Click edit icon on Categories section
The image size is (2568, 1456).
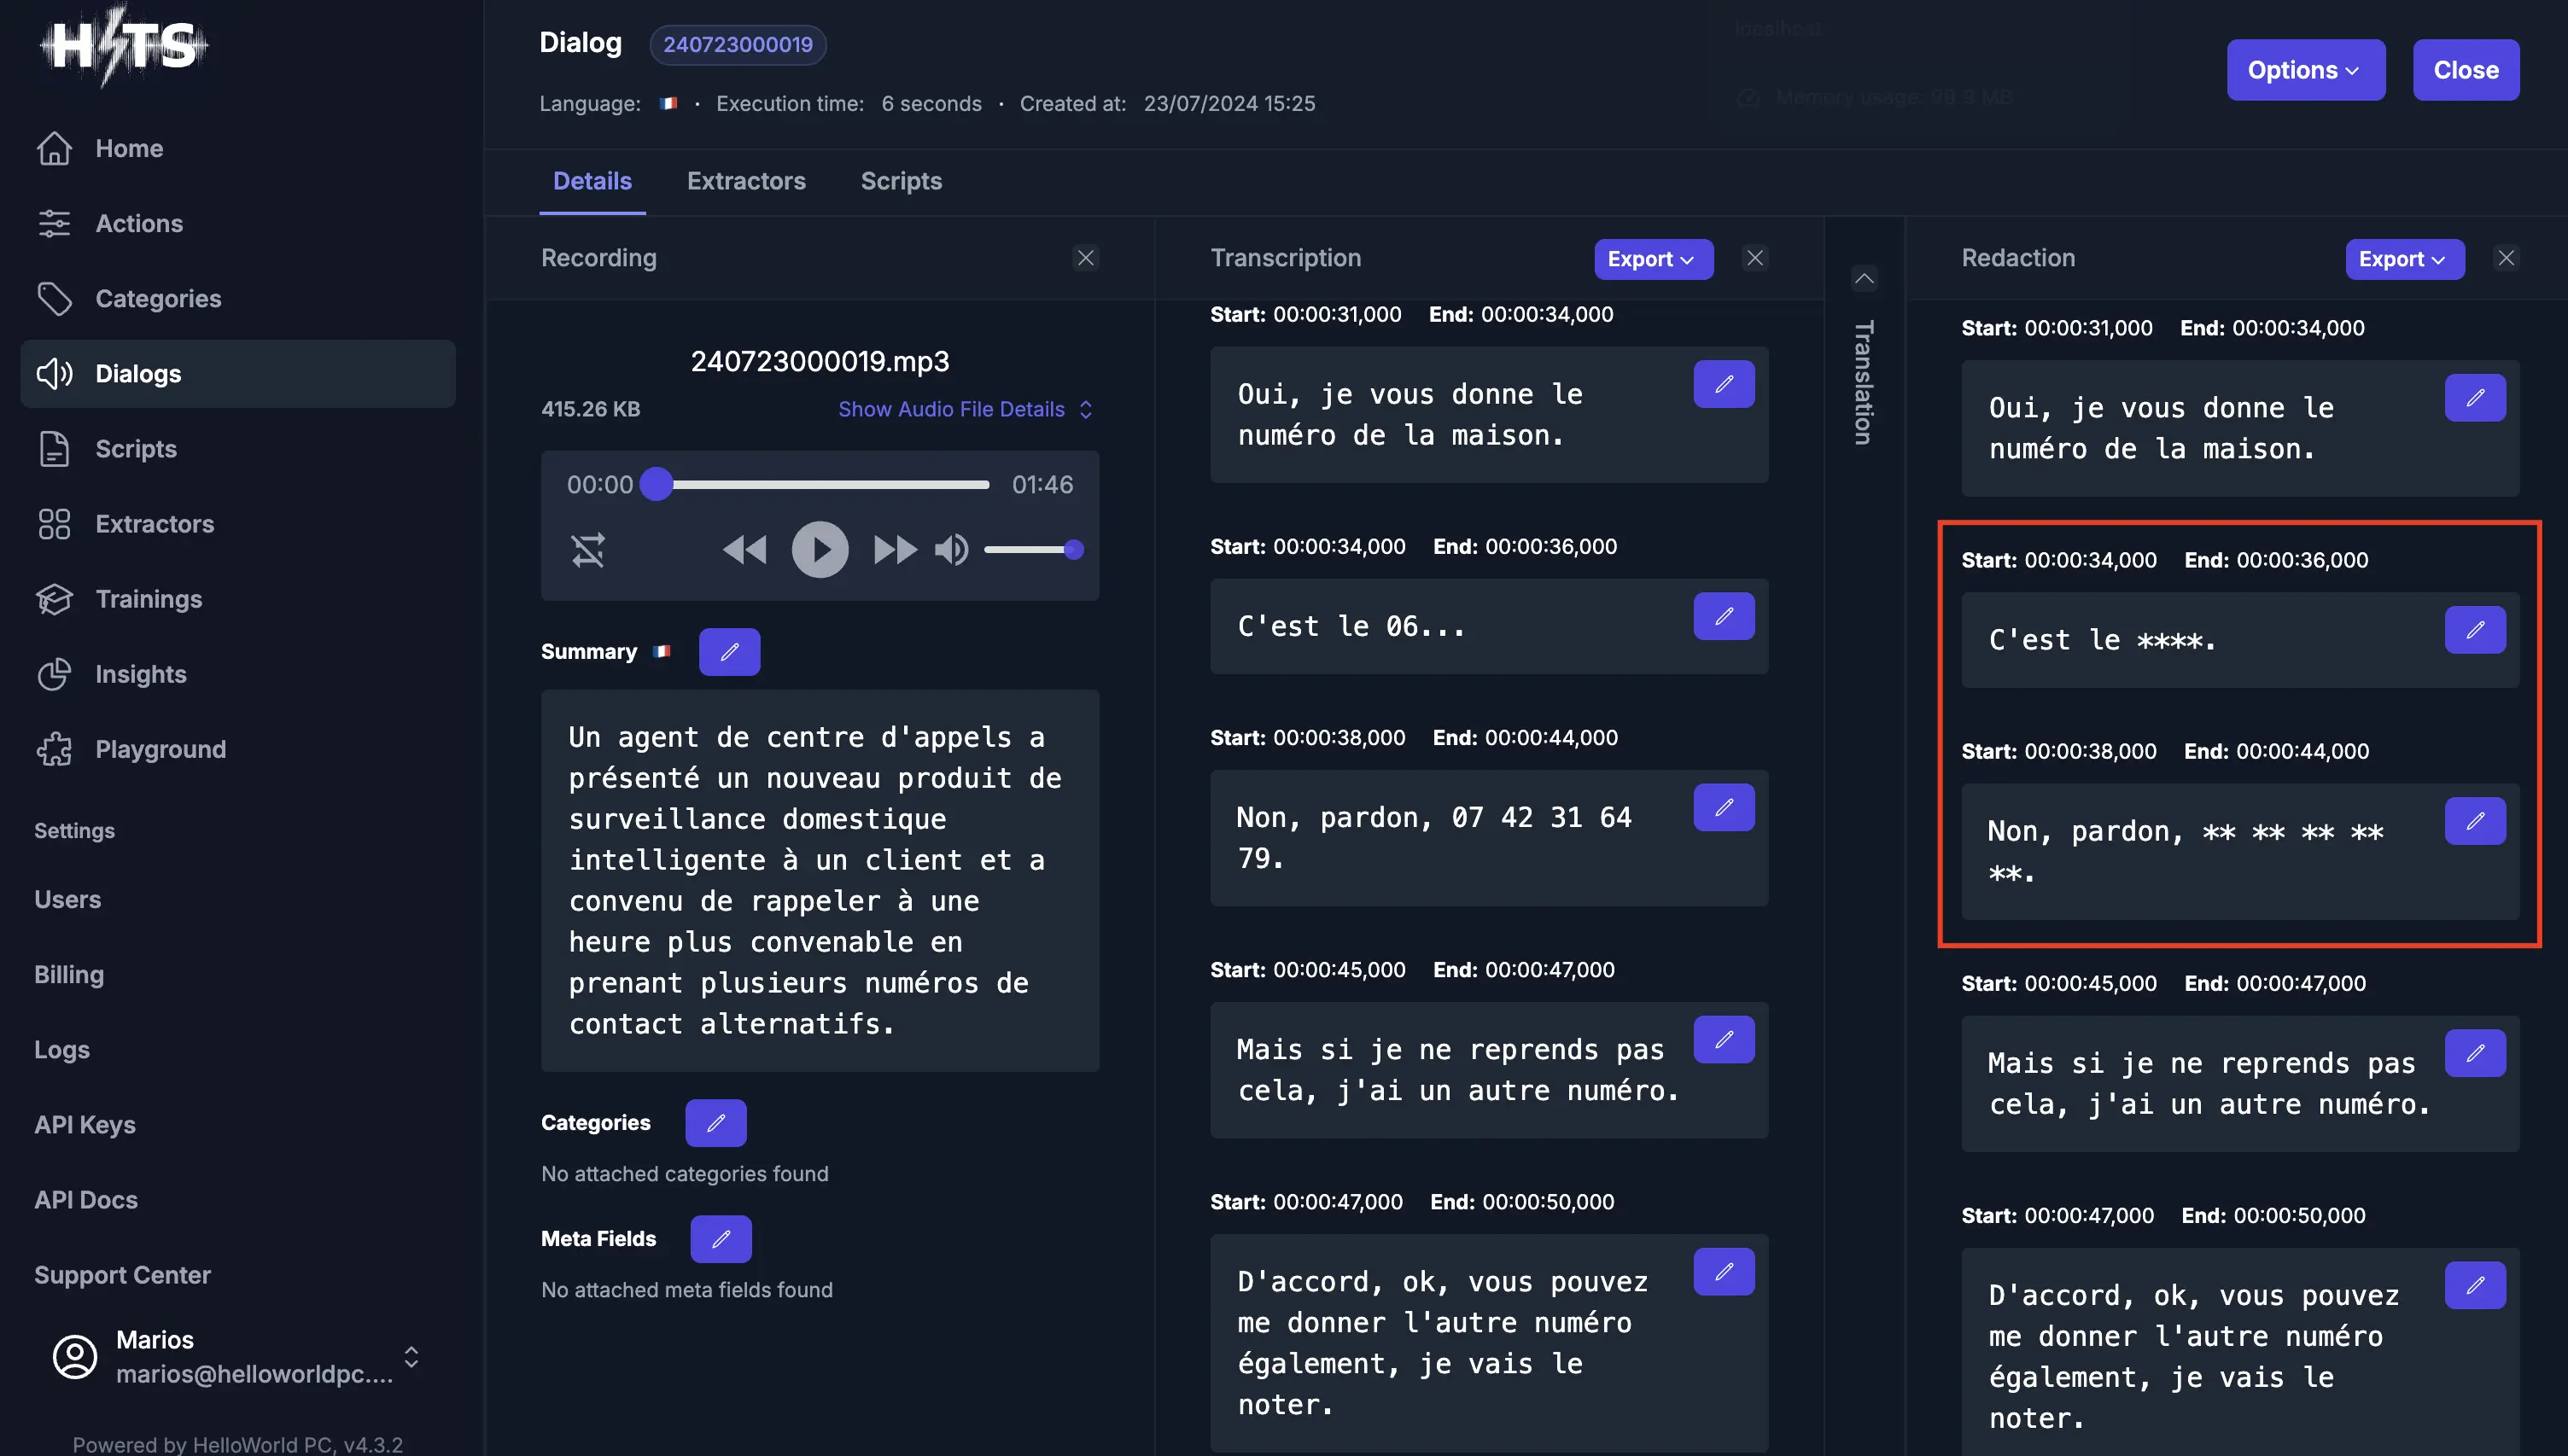pyautogui.click(x=718, y=1123)
